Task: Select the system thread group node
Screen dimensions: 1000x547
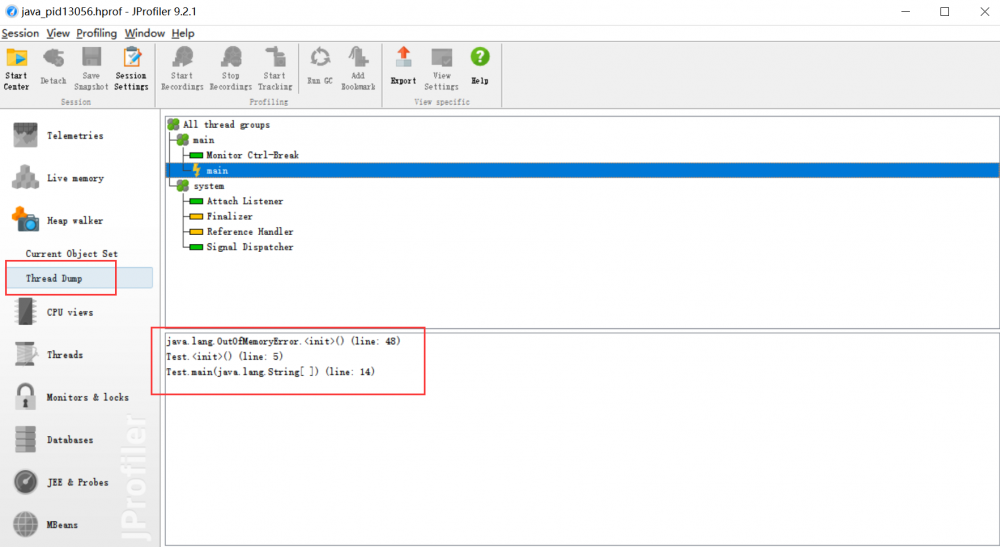Action: click(x=202, y=186)
